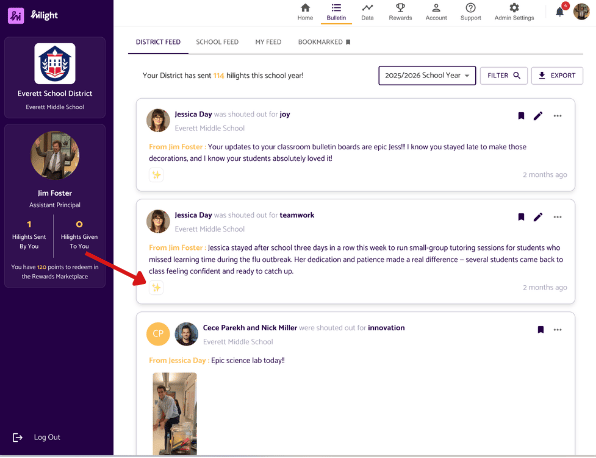Click the Everett Middle School sidebar label
Image resolution: width=596 pixels, height=458 pixels.
point(55,107)
